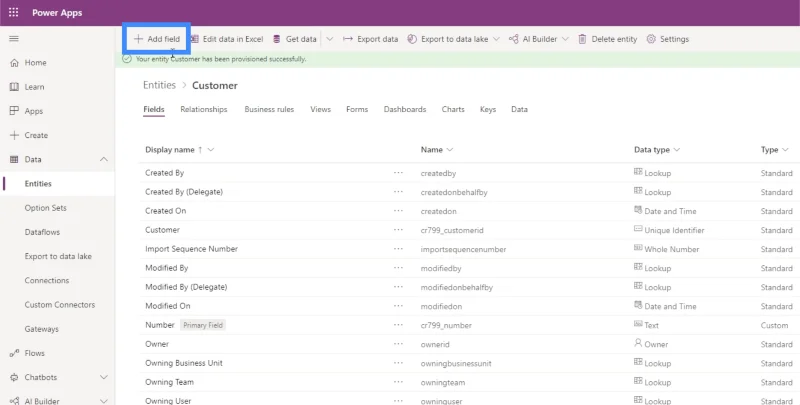Collapse the left navigation hamburger menu
Viewport: 800px width, 405px height.
[14, 39]
